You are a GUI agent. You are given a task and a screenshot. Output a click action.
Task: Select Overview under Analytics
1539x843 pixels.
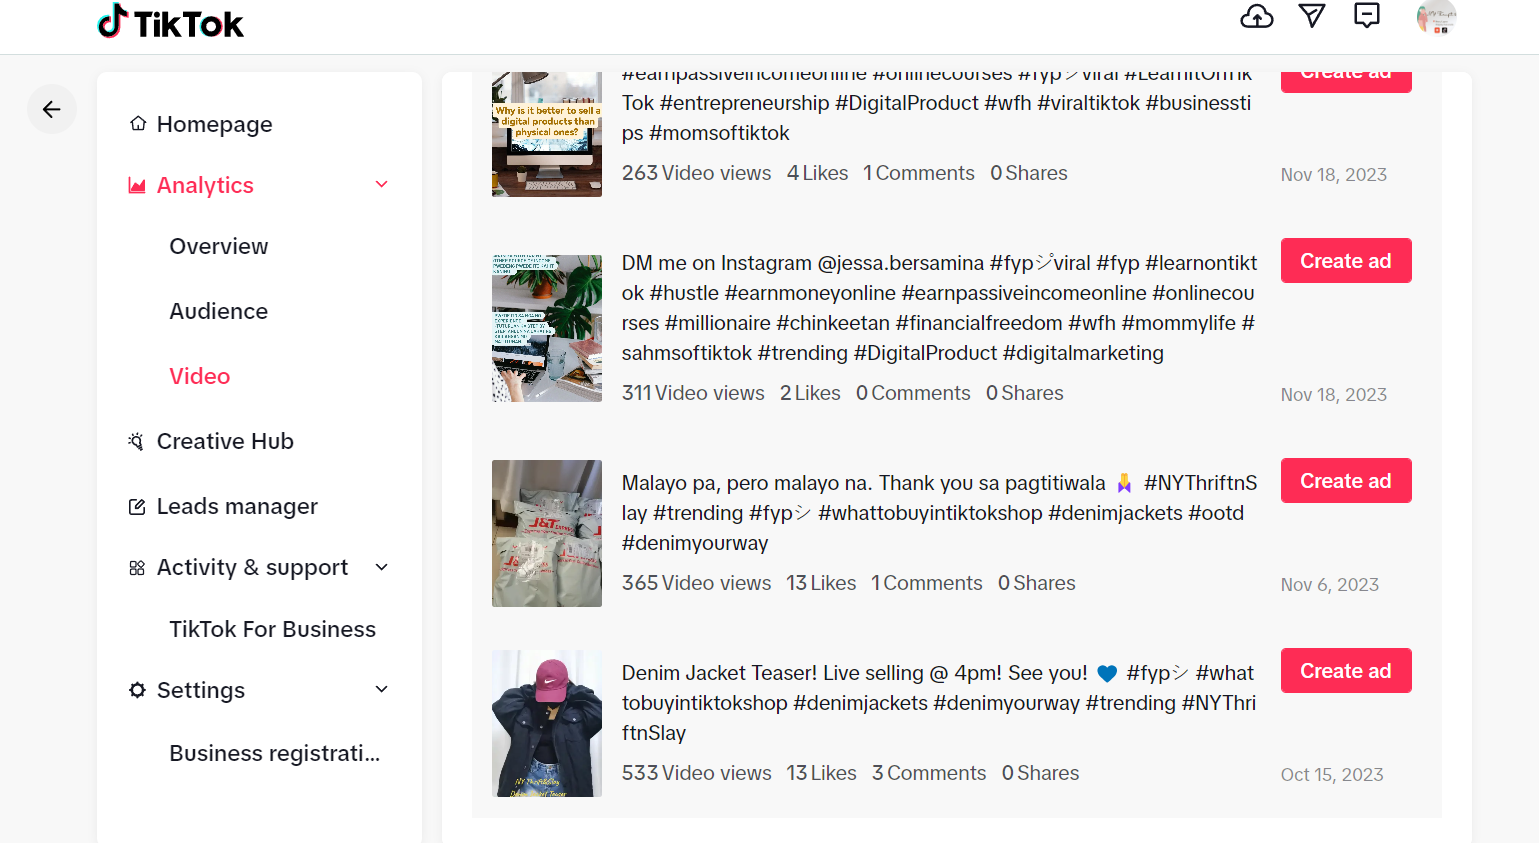(219, 246)
